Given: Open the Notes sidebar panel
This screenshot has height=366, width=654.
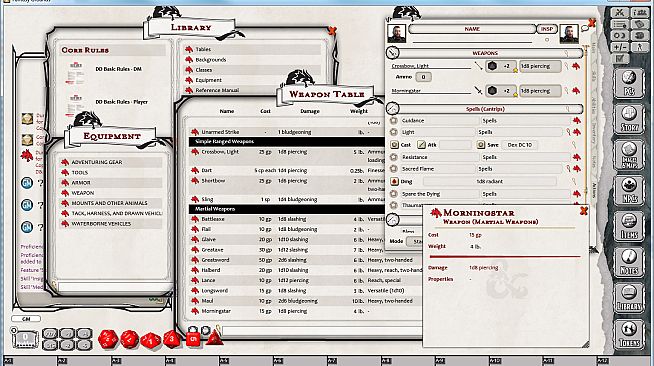Looking at the screenshot, I should pos(629,262).
